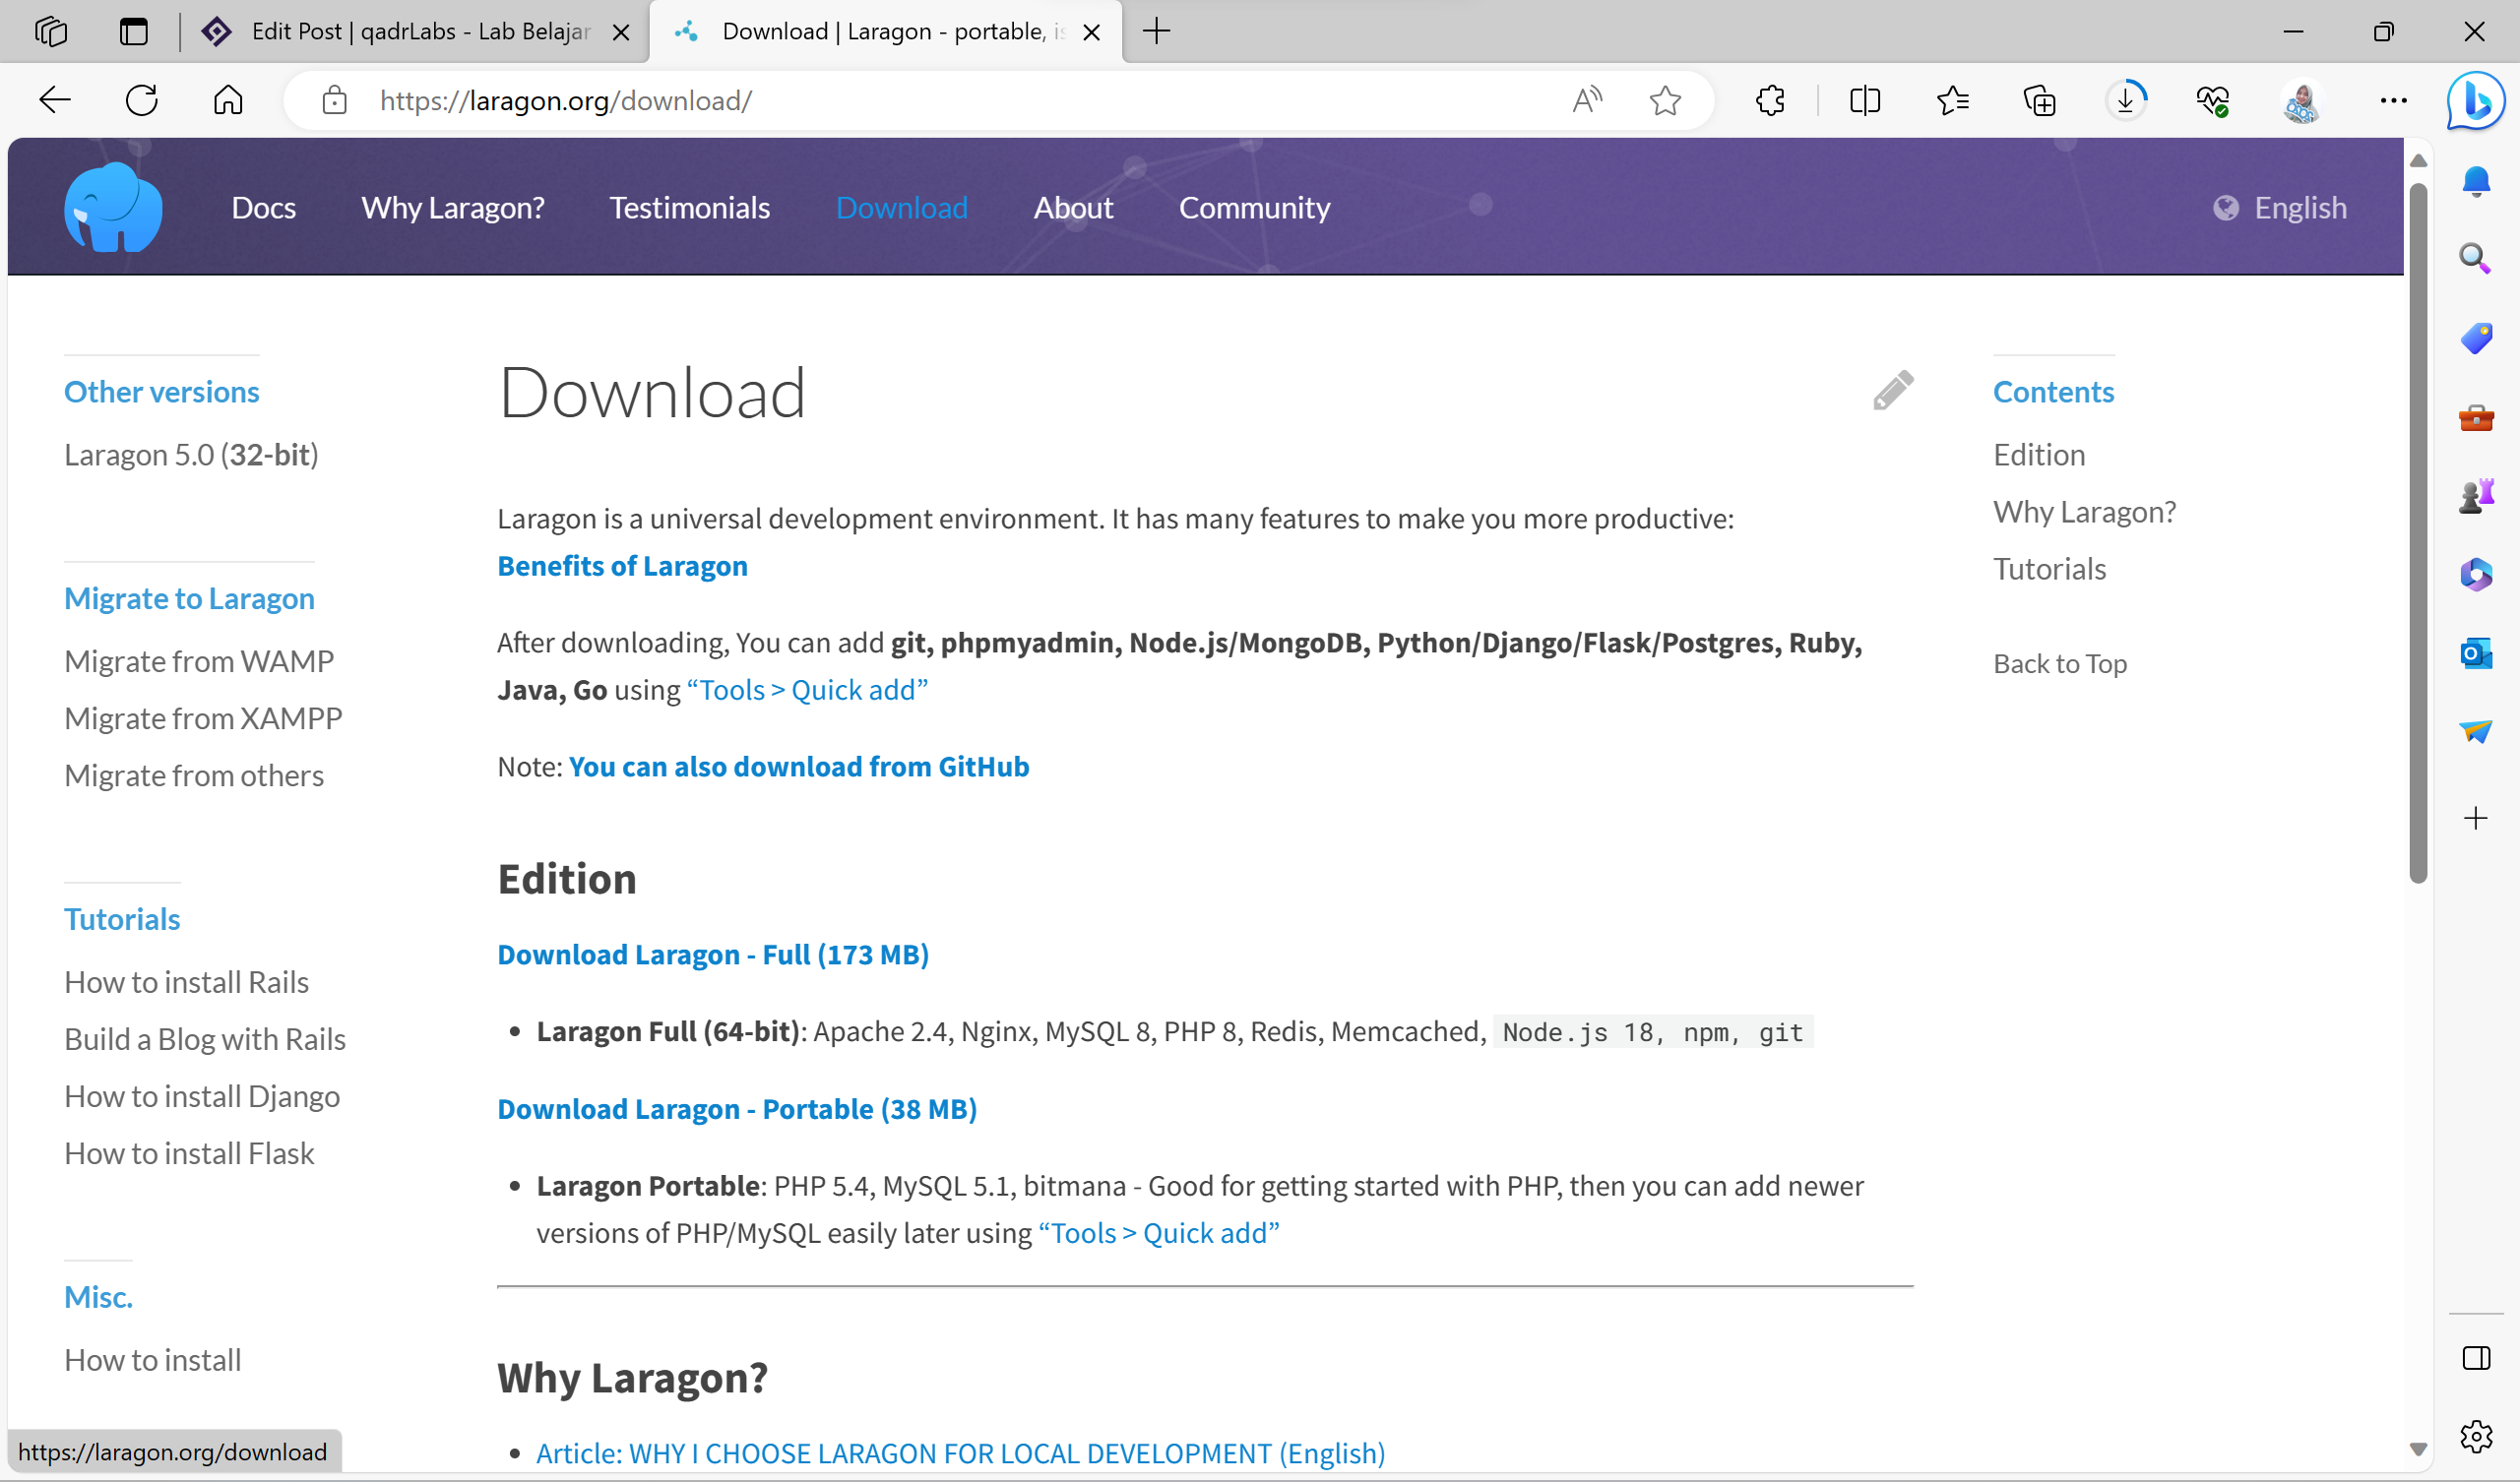Open the Bing Copilot sidebar button
The height and width of the screenshot is (1482, 2520).
coord(2476,100)
